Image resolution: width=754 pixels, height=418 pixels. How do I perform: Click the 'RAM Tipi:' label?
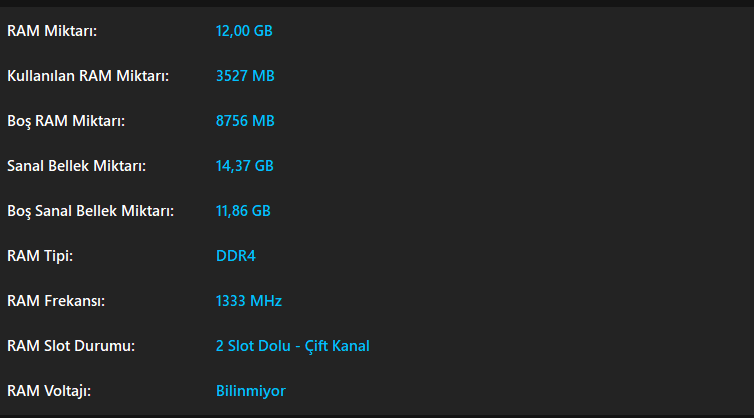coord(40,256)
